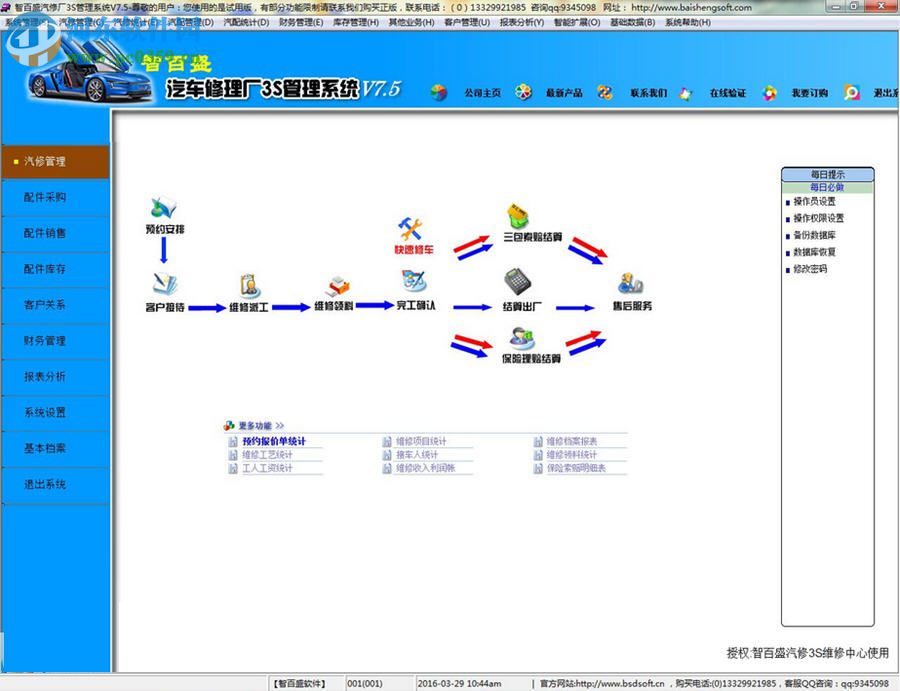900x691 pixels.
Task: Open the 其他业务(H) menu
Action: pos(412,22)
